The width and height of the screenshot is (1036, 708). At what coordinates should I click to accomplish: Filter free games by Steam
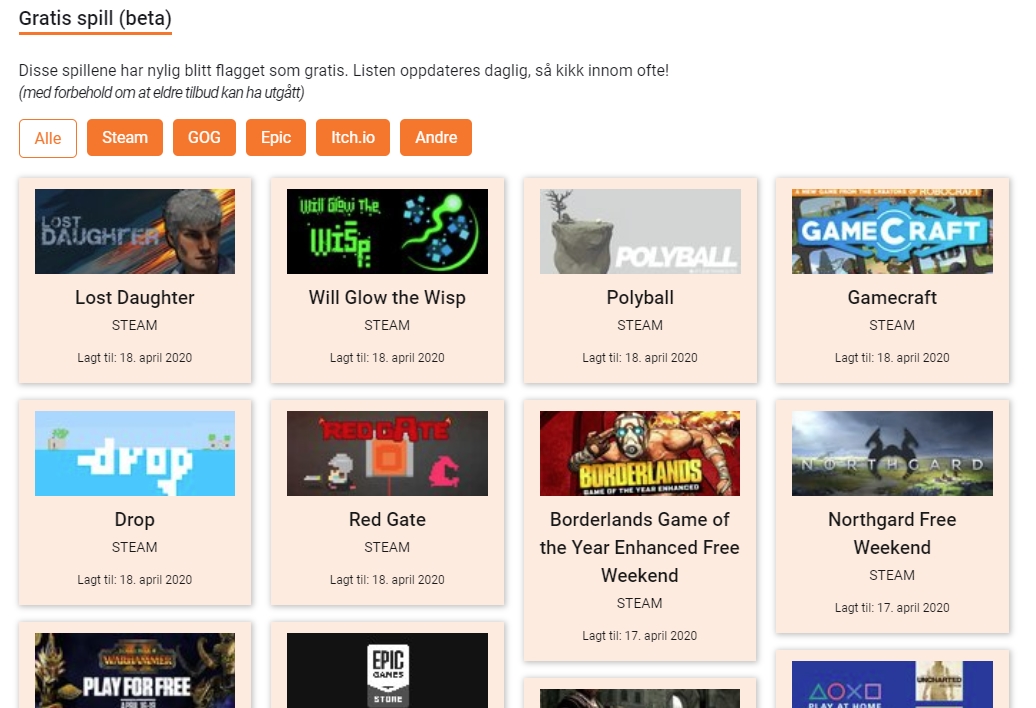pyautogui.click(x=125, y=137)
